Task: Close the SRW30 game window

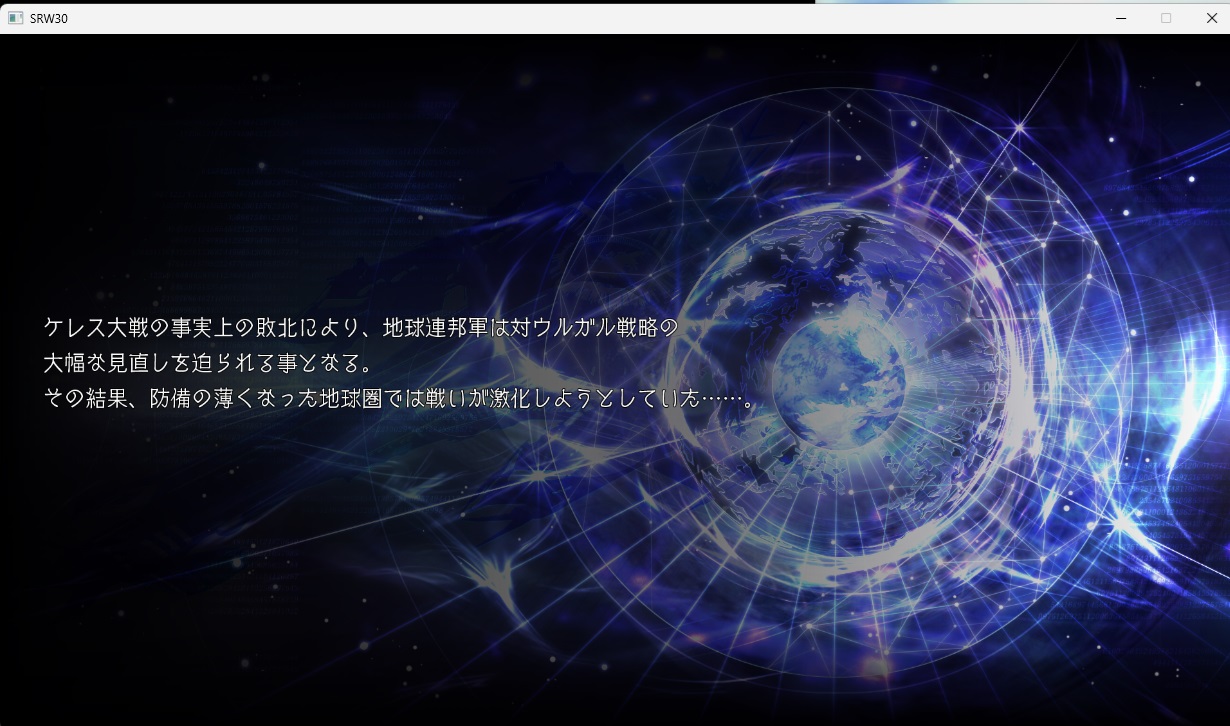Action: 1210,17
